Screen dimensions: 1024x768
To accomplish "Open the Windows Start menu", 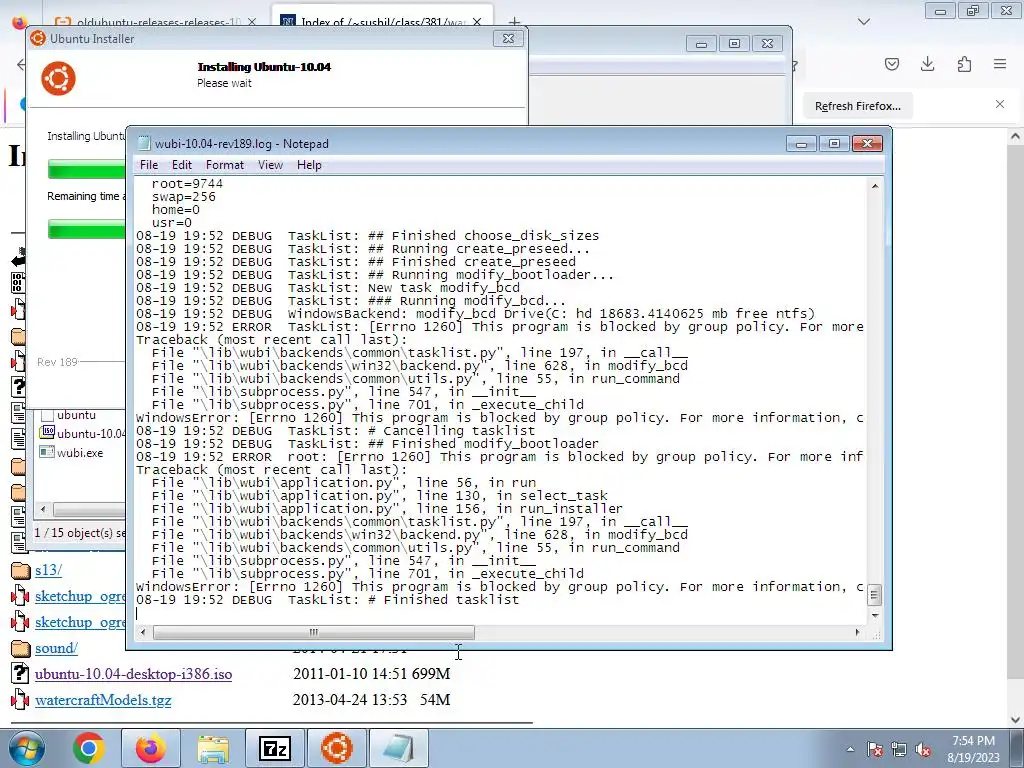I will point(26,748).
